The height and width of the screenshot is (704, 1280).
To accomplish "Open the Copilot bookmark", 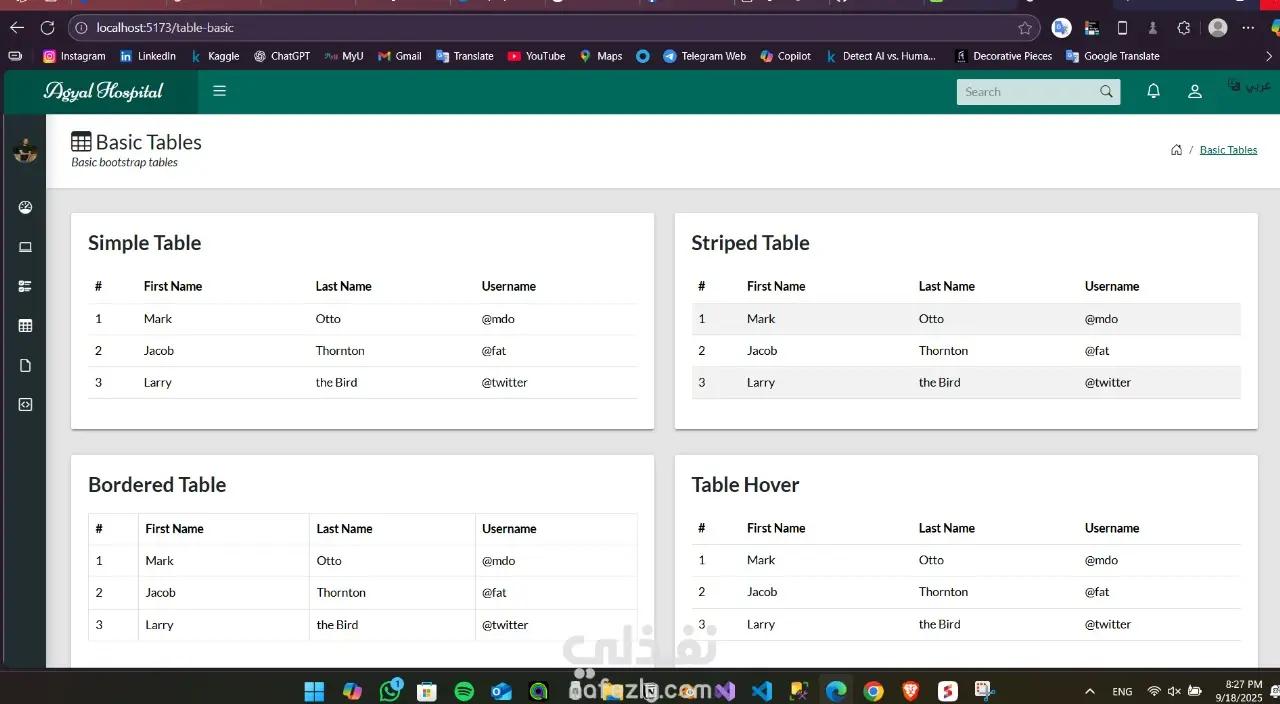I will [x=786, y=56].
